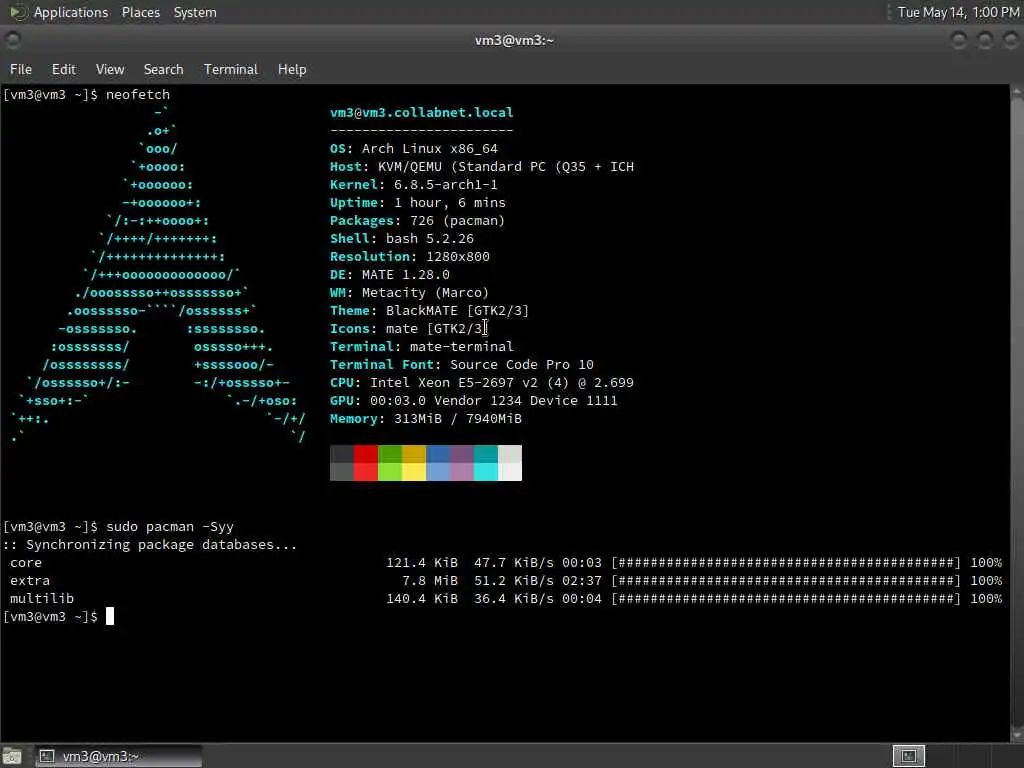Click the terminal vertical scrollbar

[x=1017, y=413]
